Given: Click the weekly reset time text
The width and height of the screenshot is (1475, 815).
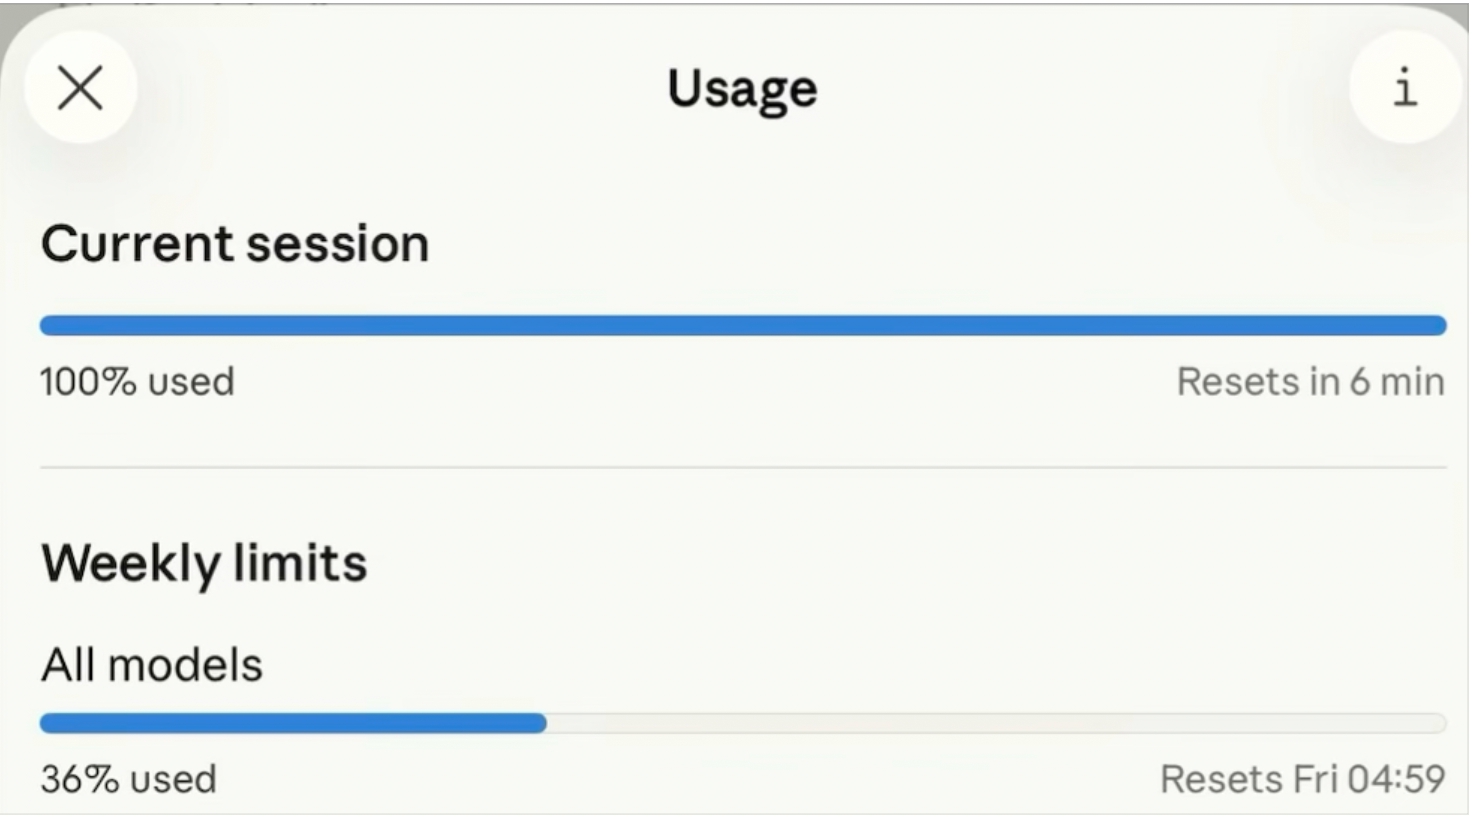Looking at the screenshot, I should tap(1302, 779).
